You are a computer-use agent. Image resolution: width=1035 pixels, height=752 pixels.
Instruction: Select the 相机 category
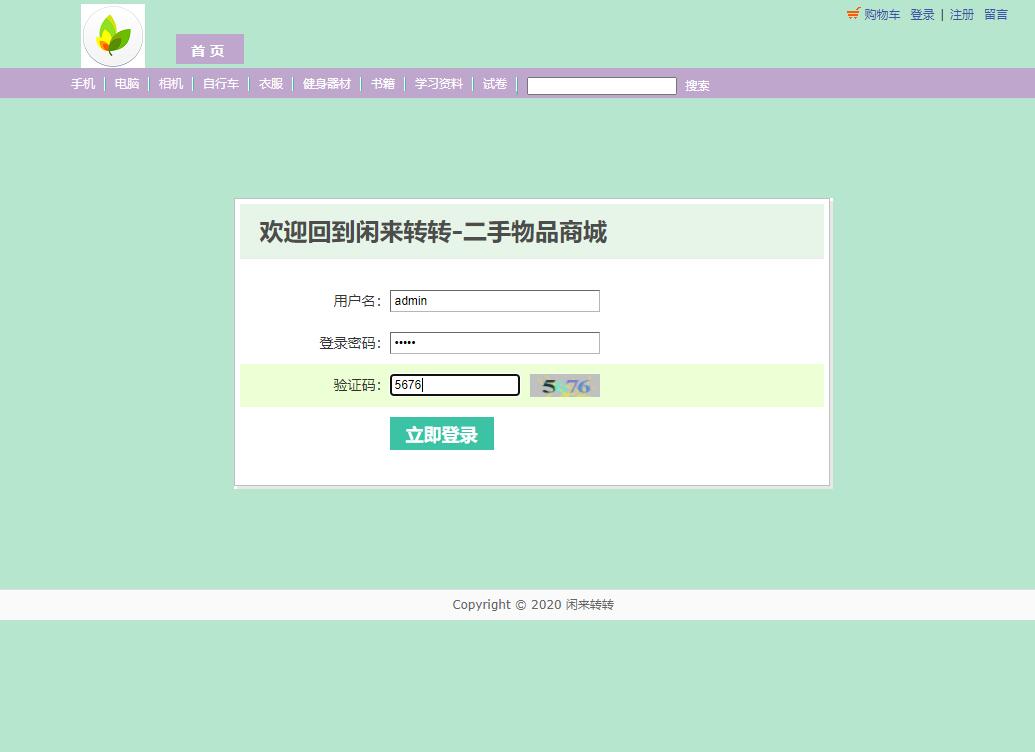click(x=169, y=84)
